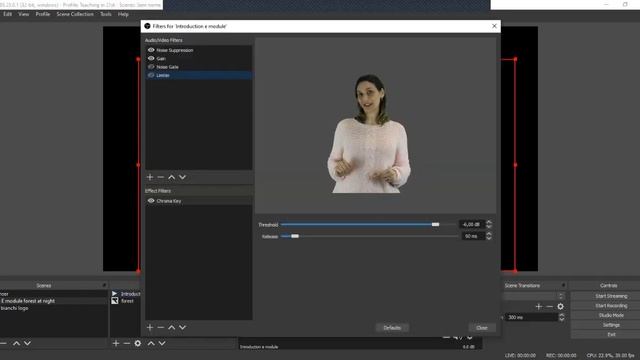The height and width of the screenshot is (360, 640).
Task: Open the Profile menu
Action: [42, 14]
